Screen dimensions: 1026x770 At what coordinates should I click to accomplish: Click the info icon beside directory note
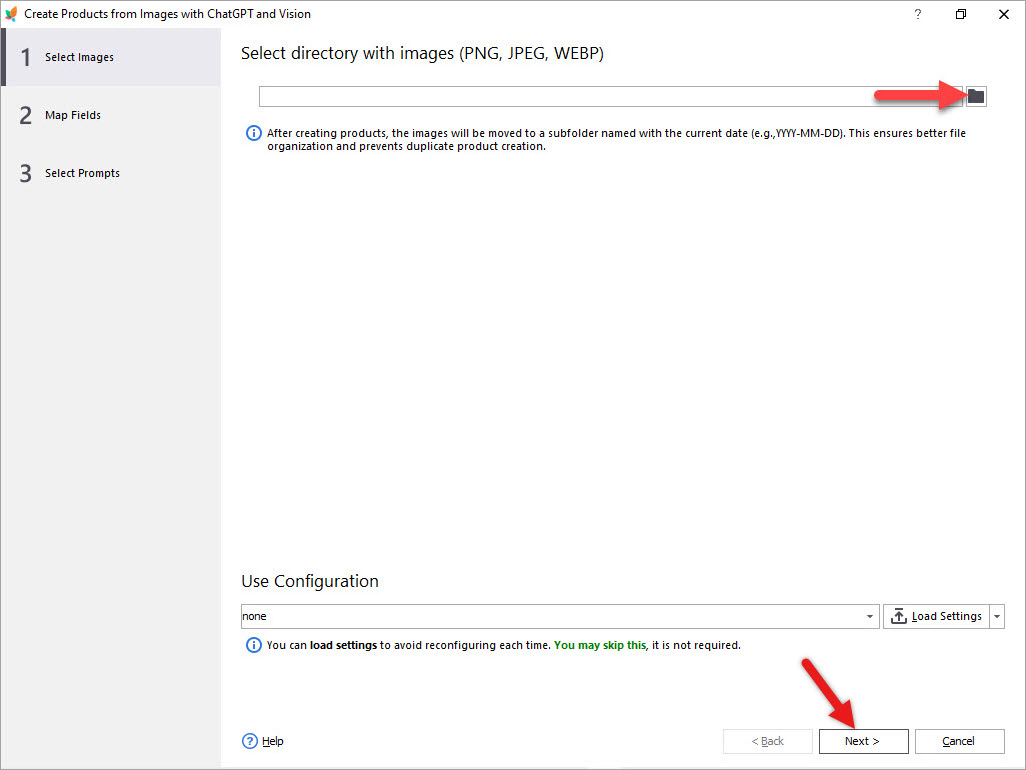coord(253,133)
